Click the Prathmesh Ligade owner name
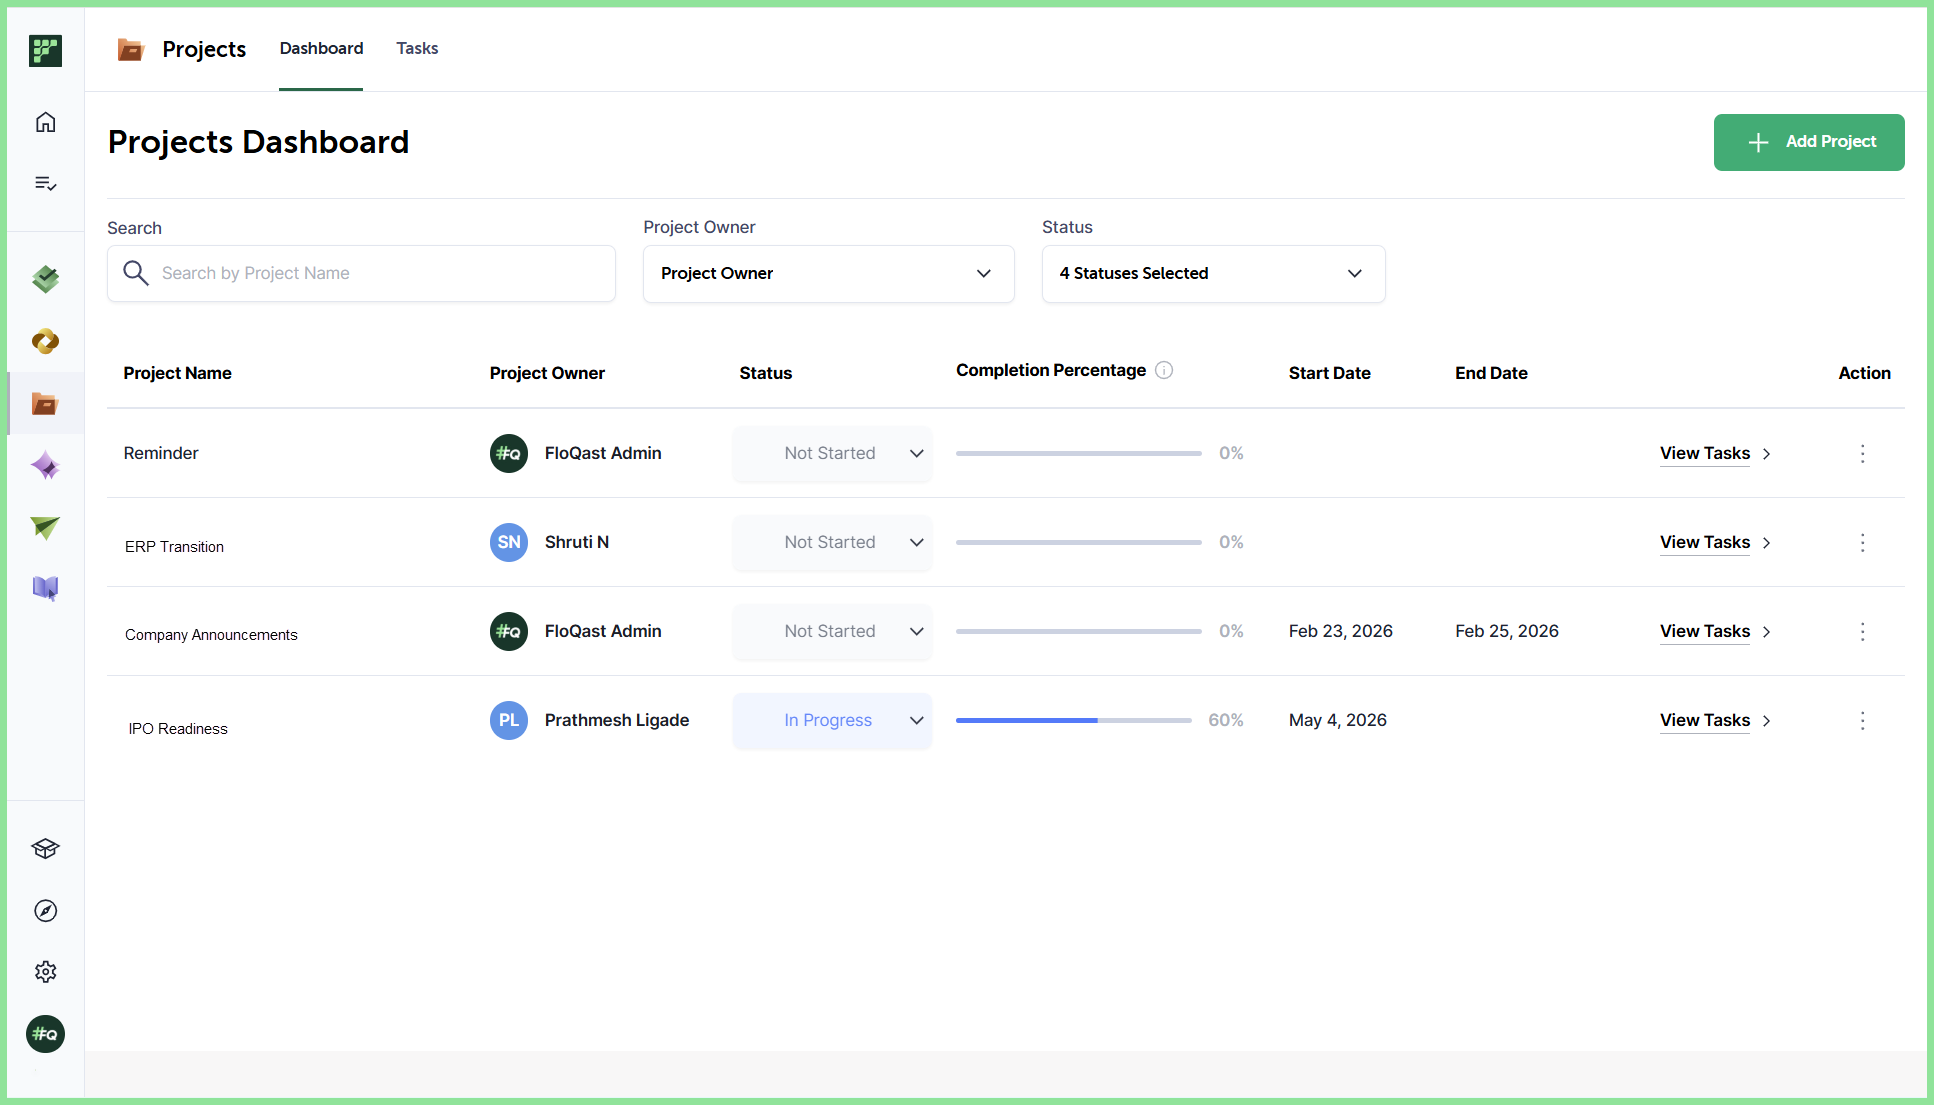Screen dimensions: 1934x1105 coord(617,720)
